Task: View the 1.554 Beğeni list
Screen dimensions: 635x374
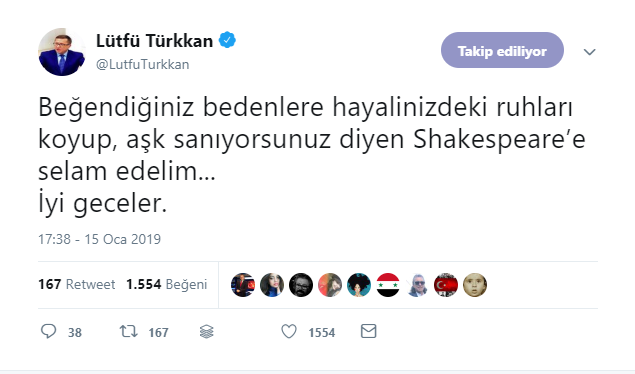Action: pos(166,284)
